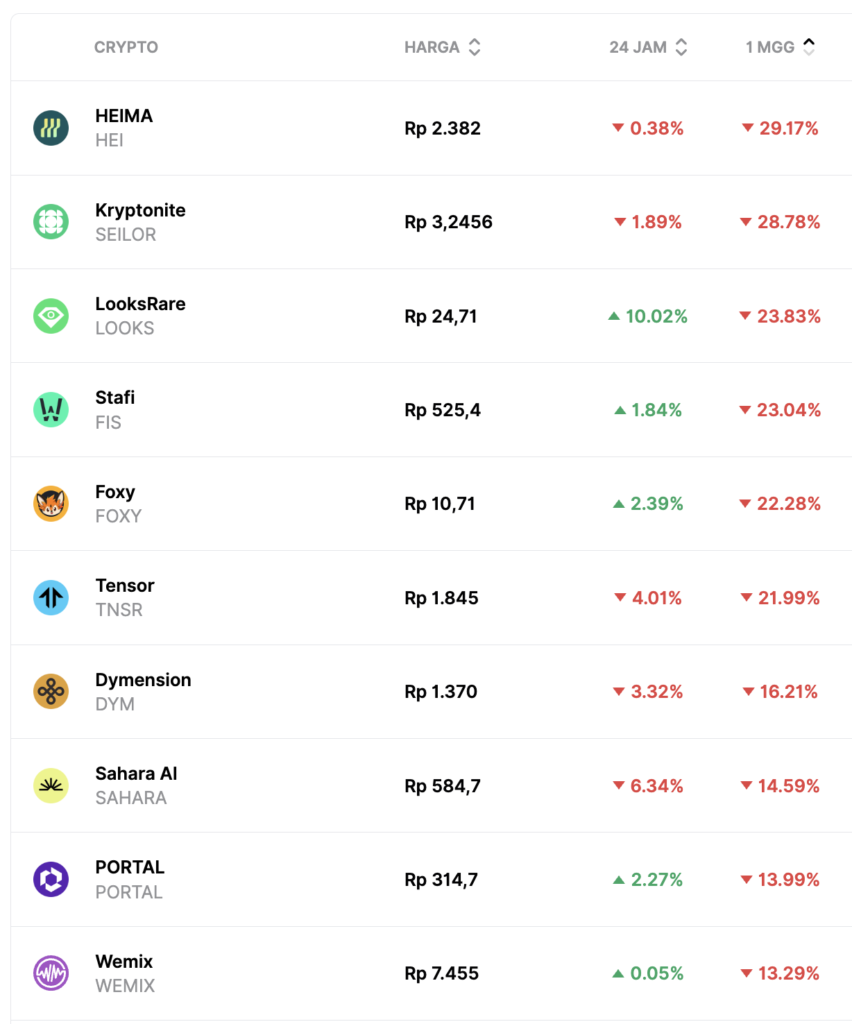Click the Tensor price Rp 1.845
Viewport: 852px width, 1024px height.
tap(441, 598)
